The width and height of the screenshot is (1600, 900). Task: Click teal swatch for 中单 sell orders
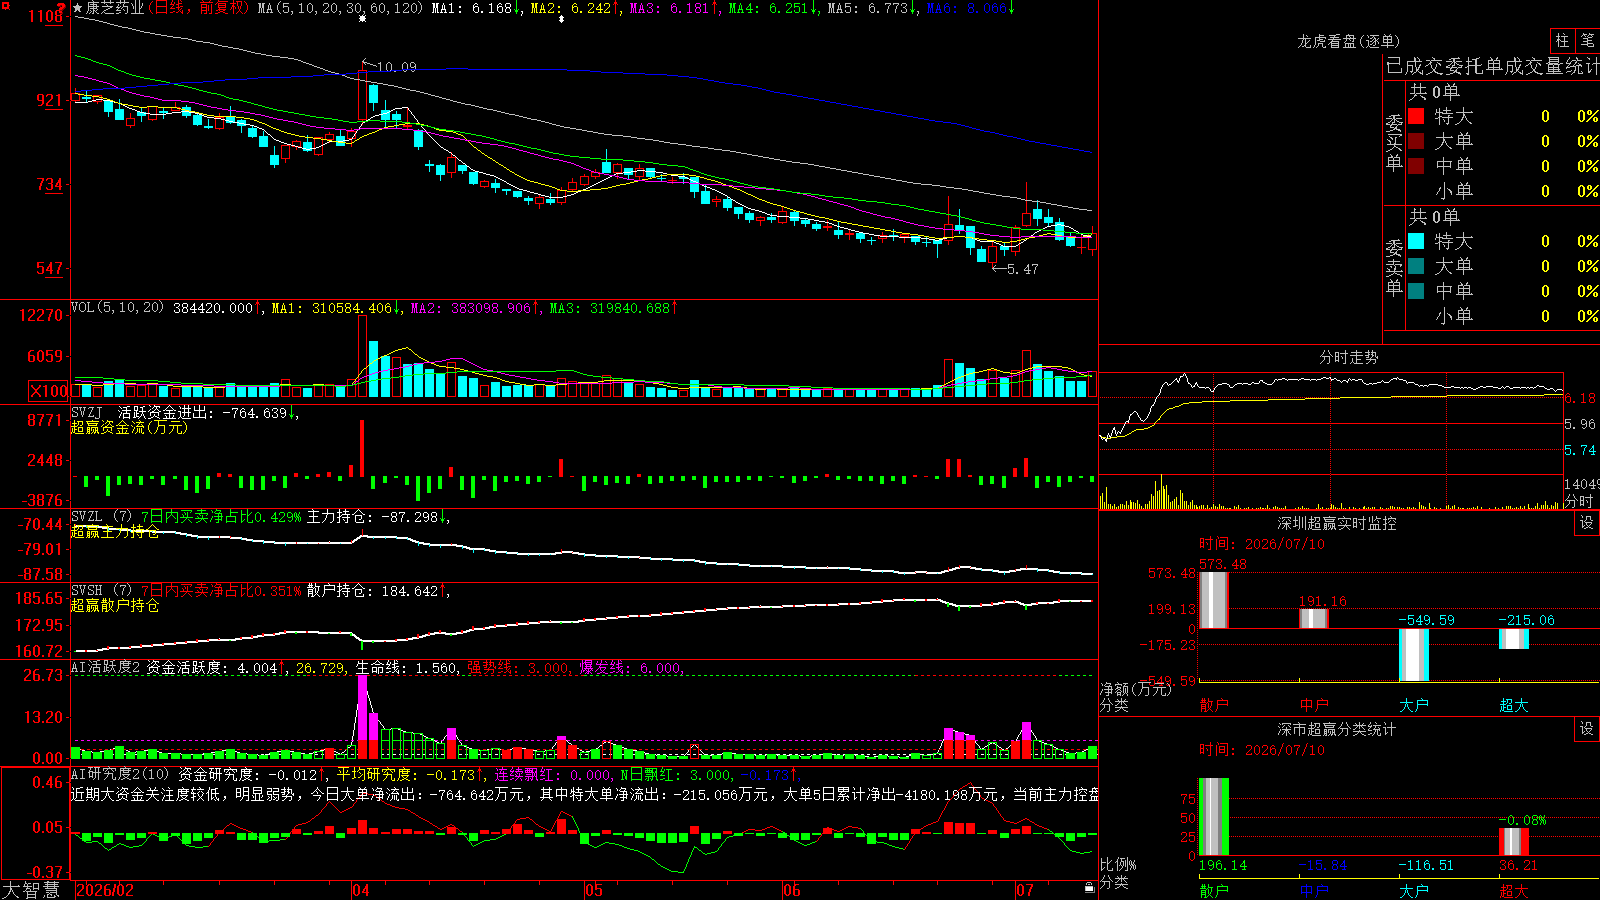coord(1416,291)
